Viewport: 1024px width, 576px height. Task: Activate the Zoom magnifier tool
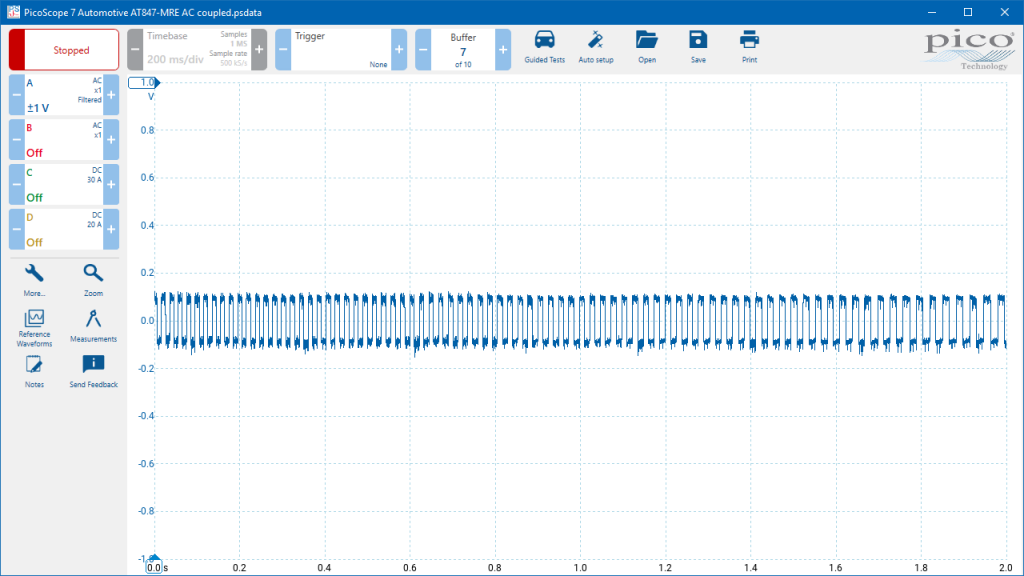pyautogui.click(x=93, y=280)
